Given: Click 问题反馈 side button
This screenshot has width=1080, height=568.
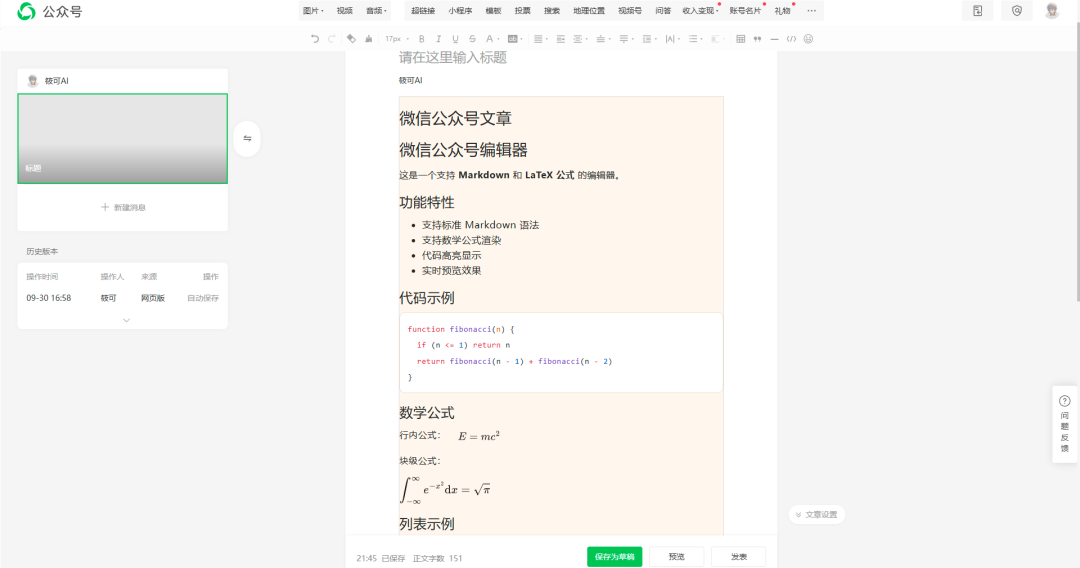Looking at the screenshot, I should [1065, 424].
